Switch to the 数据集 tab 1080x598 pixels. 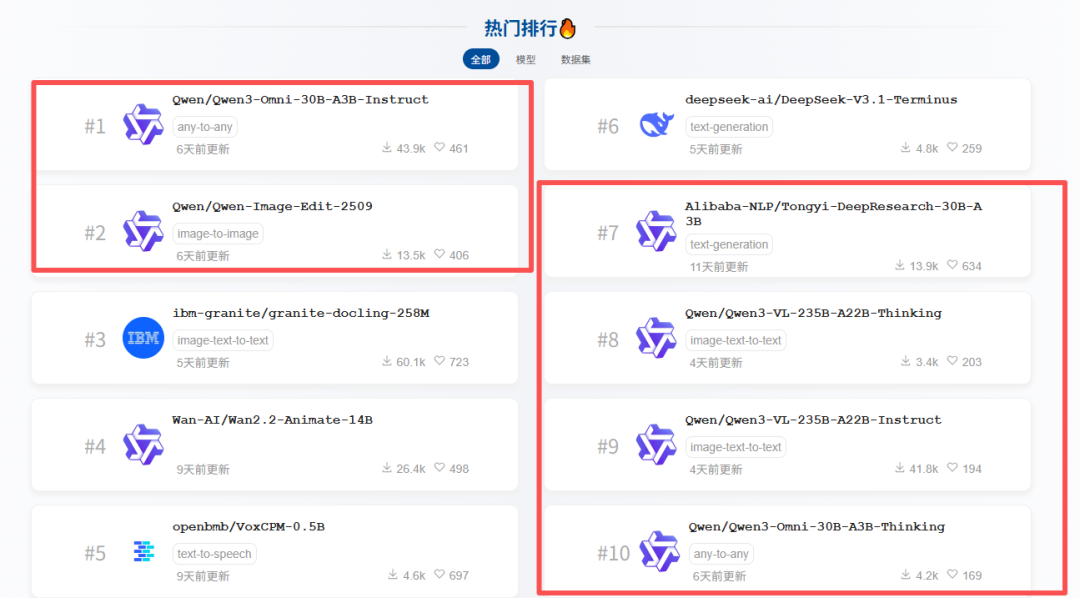(x=575, y=60)
